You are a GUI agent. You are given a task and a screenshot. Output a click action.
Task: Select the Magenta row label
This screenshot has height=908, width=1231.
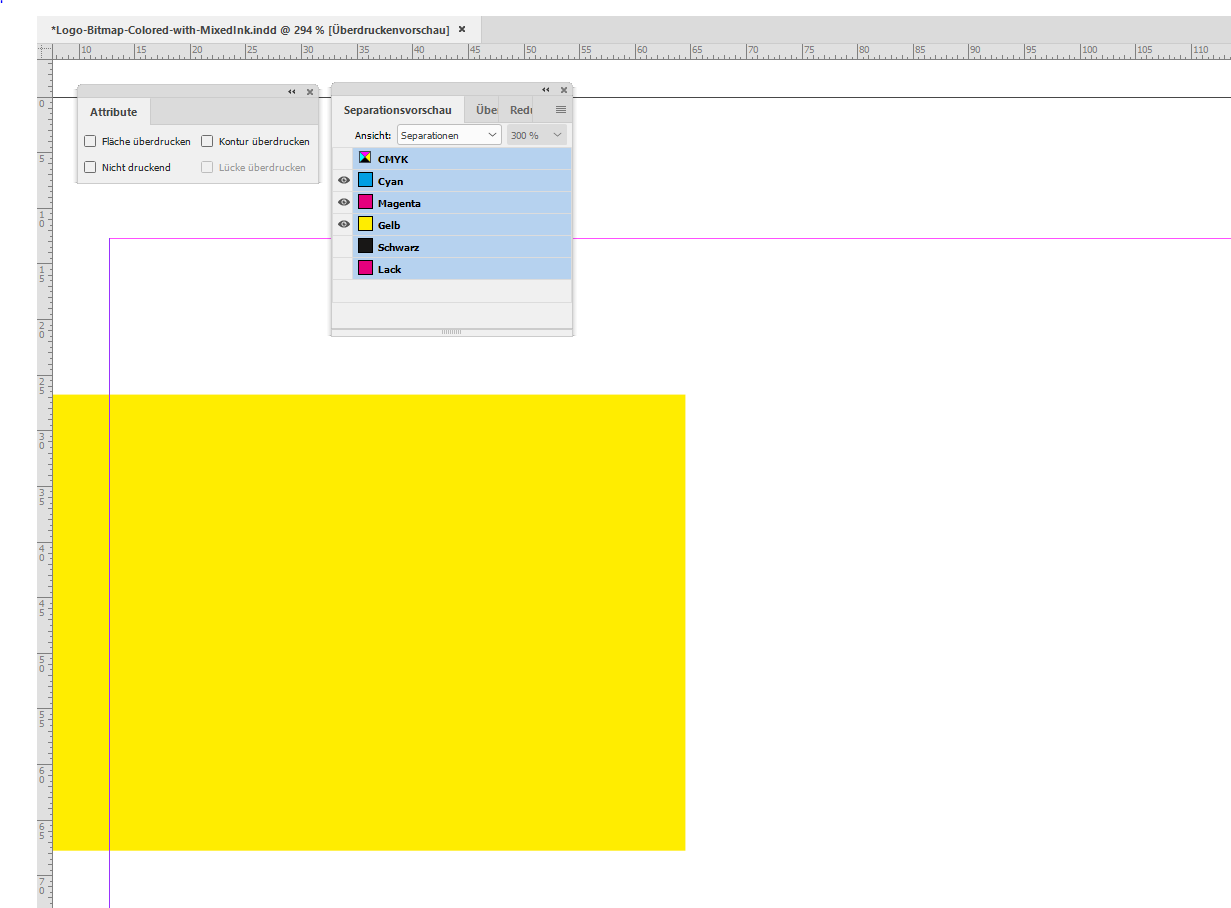pyautogui.click(x=399, y=204)
